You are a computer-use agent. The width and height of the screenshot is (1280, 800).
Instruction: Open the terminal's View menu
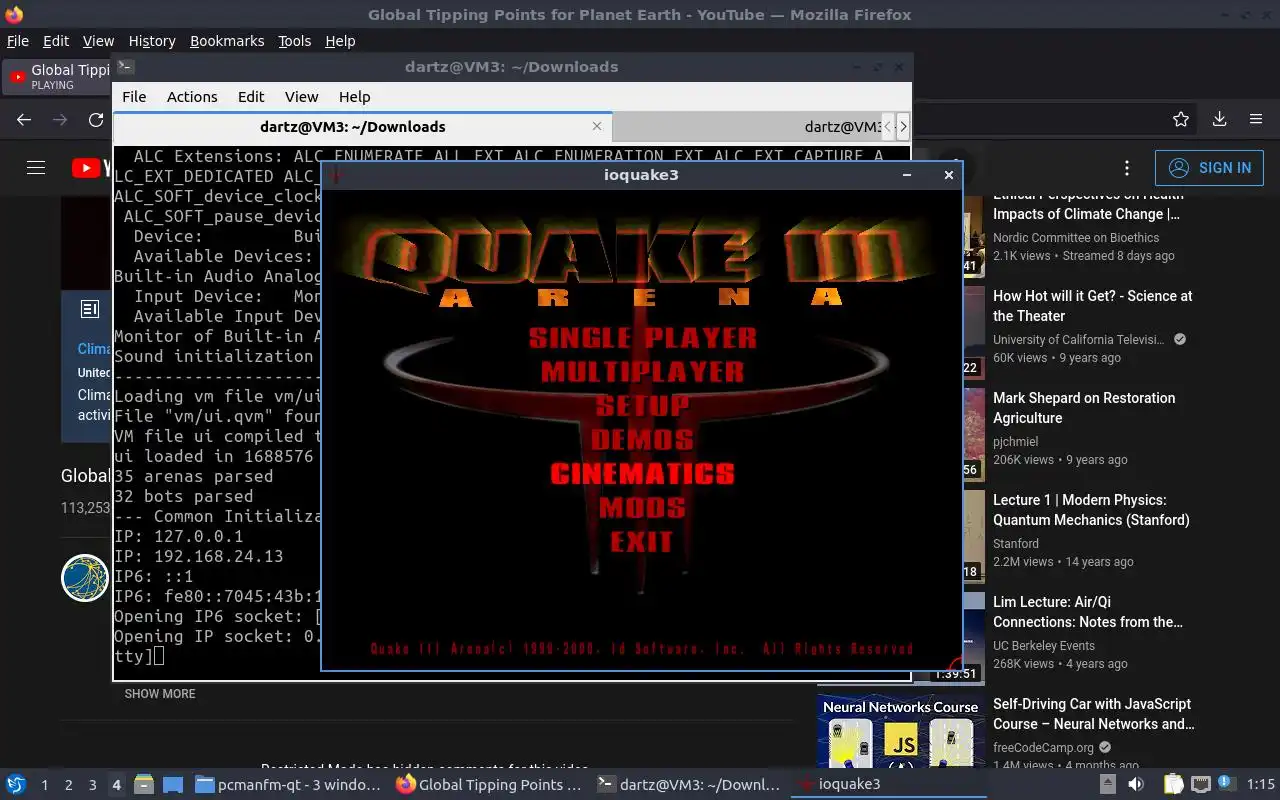(301, 97)
